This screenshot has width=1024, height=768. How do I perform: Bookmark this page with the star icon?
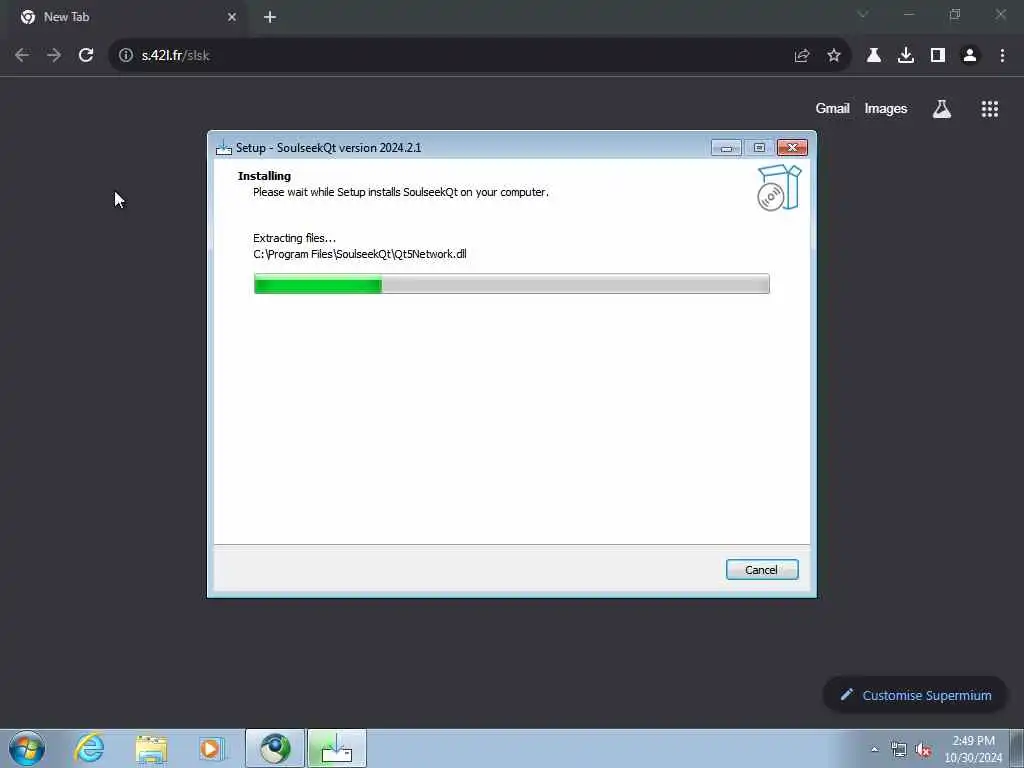tap(834, 56)
